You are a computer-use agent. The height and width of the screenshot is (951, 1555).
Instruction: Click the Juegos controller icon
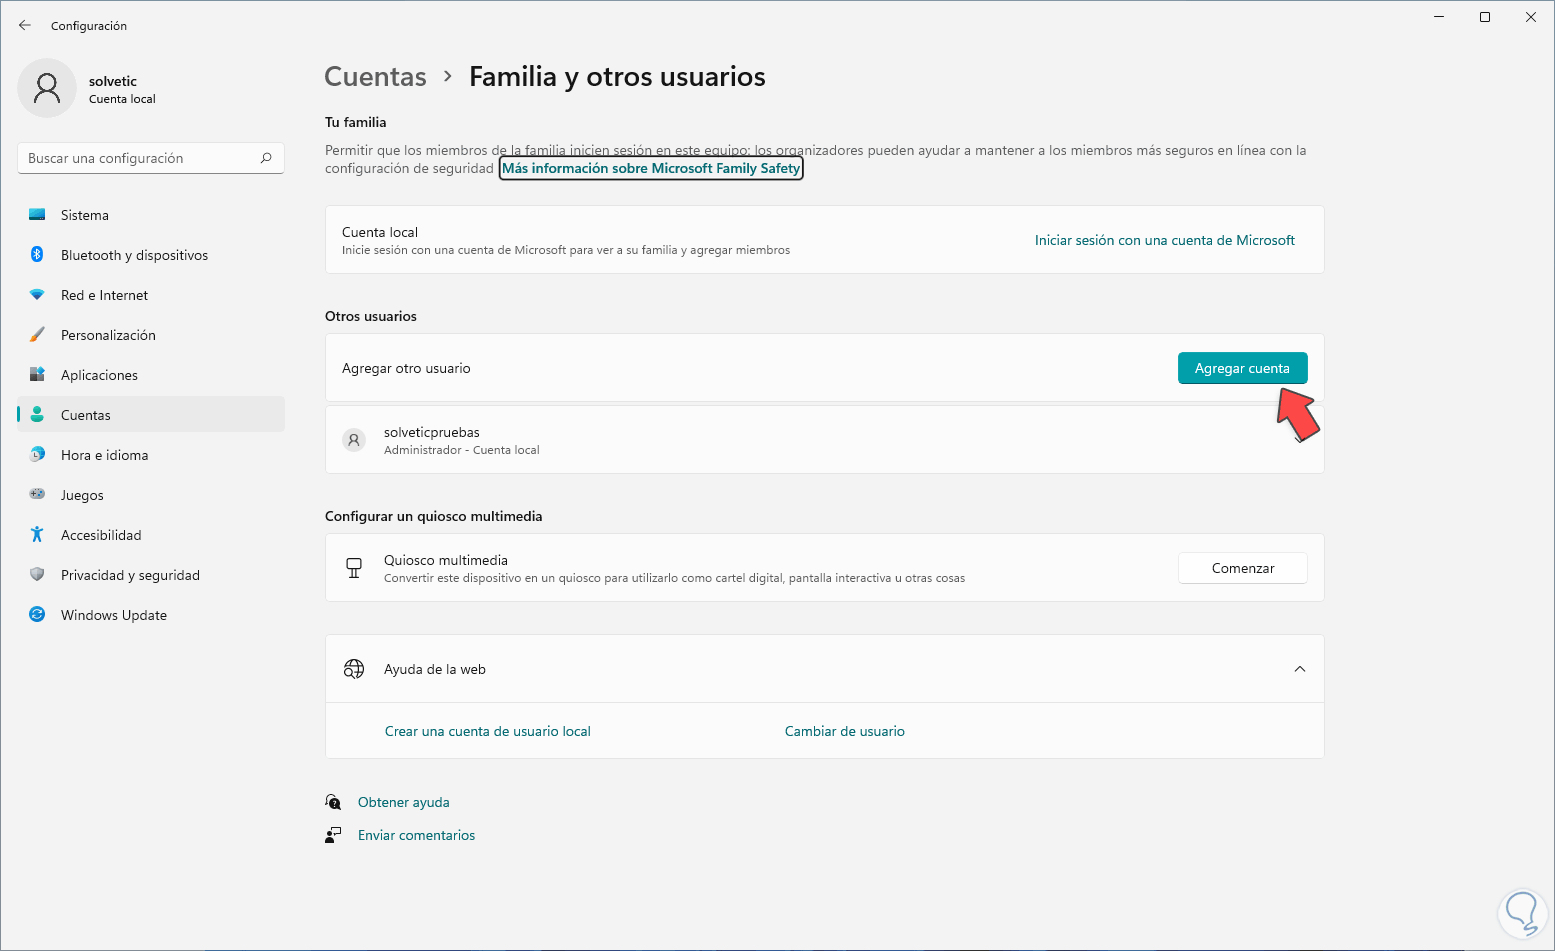37,495
